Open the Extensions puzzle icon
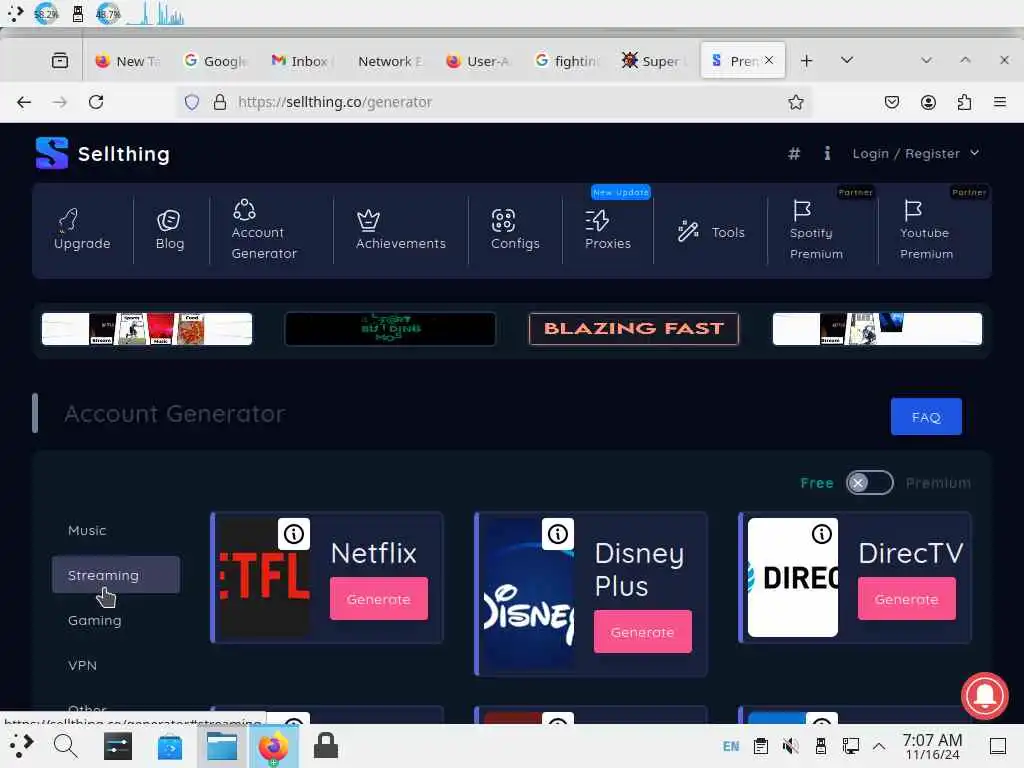The height and width of the screenshot is (768, 1024). pos(964,103)
